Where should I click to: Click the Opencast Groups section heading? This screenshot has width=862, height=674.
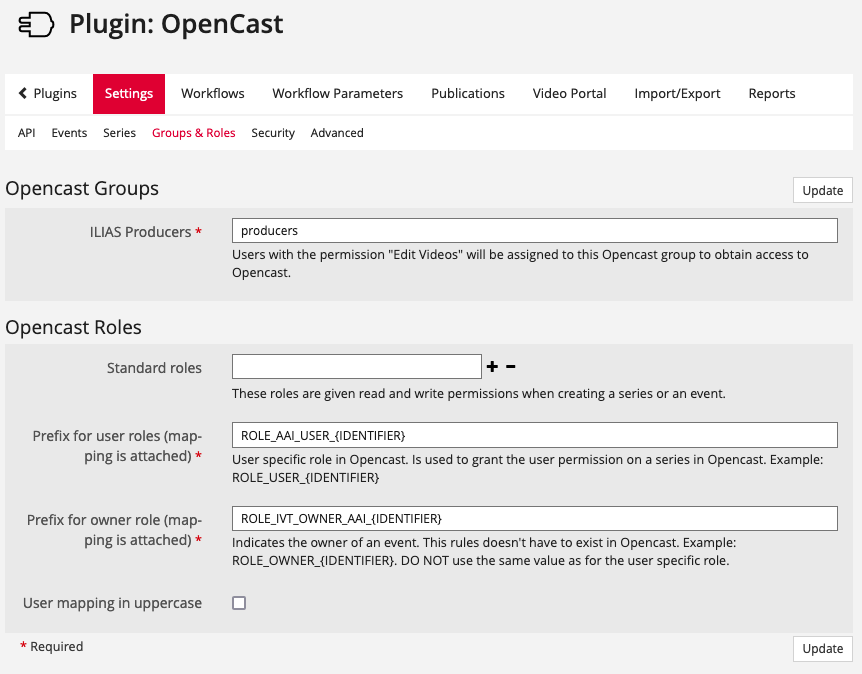pyautogui.click(x=82, y=189)
